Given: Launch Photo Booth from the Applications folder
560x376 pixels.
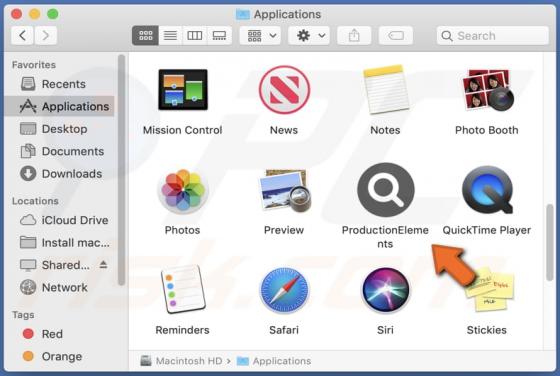Looking at the screenshot, I should point(487,90).
